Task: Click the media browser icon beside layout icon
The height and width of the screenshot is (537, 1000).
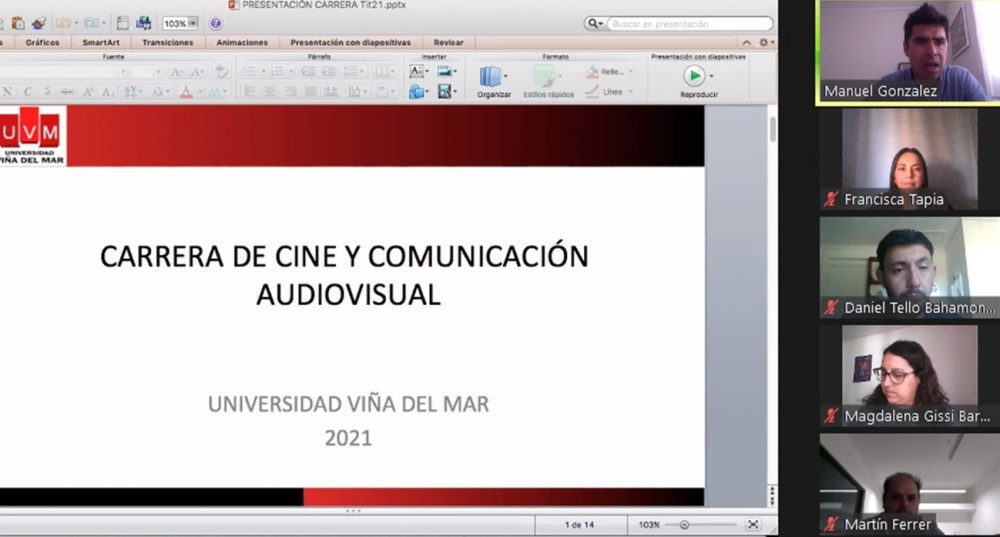Action: coord(143,24)
